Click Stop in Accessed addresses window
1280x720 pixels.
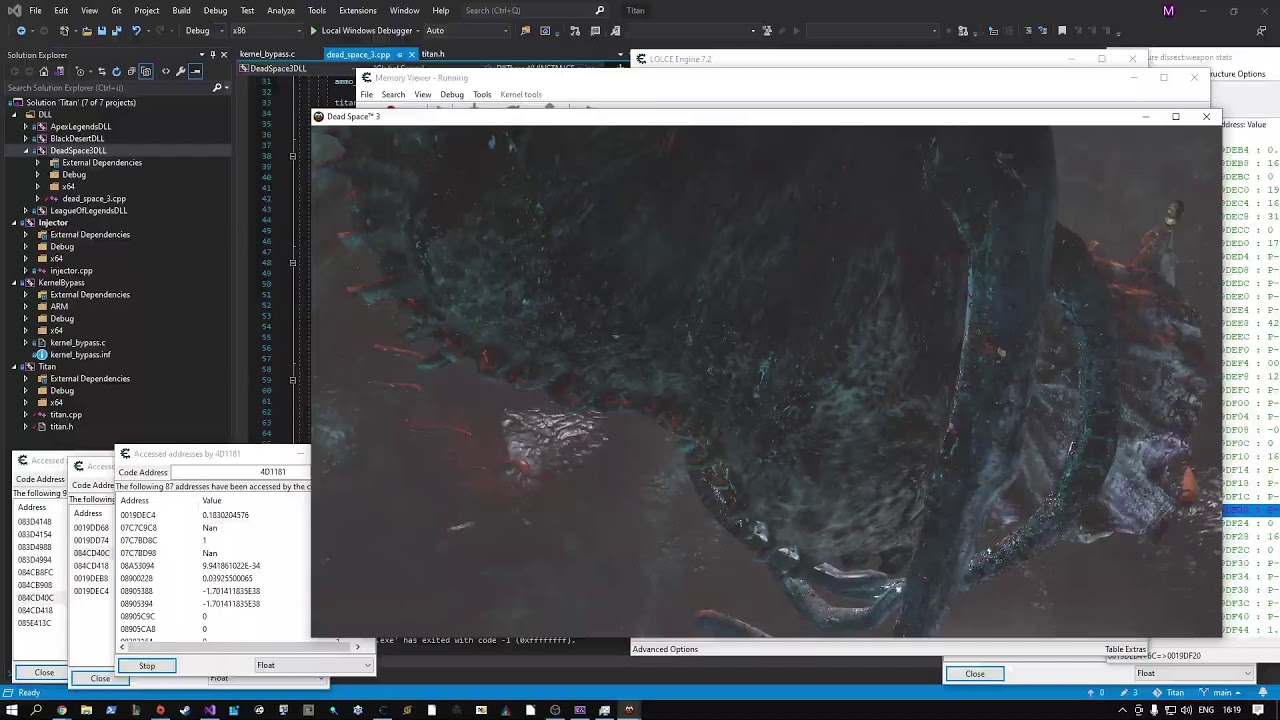click(147, 666)
